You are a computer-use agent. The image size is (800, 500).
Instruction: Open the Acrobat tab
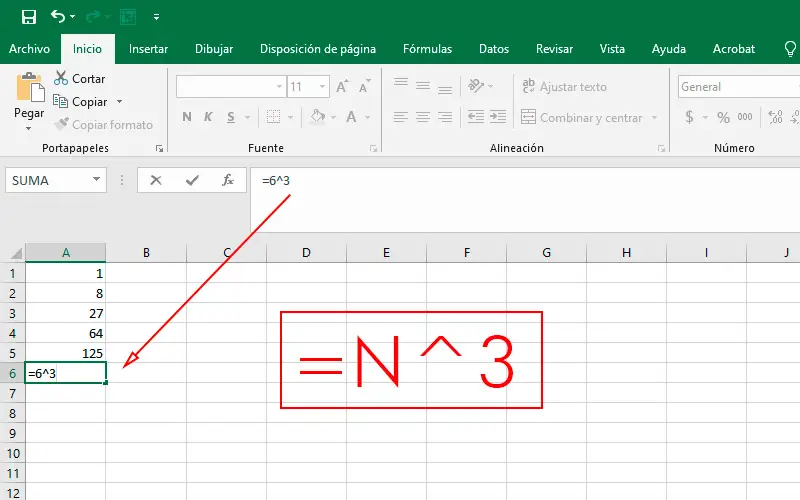tap(734, 49)
